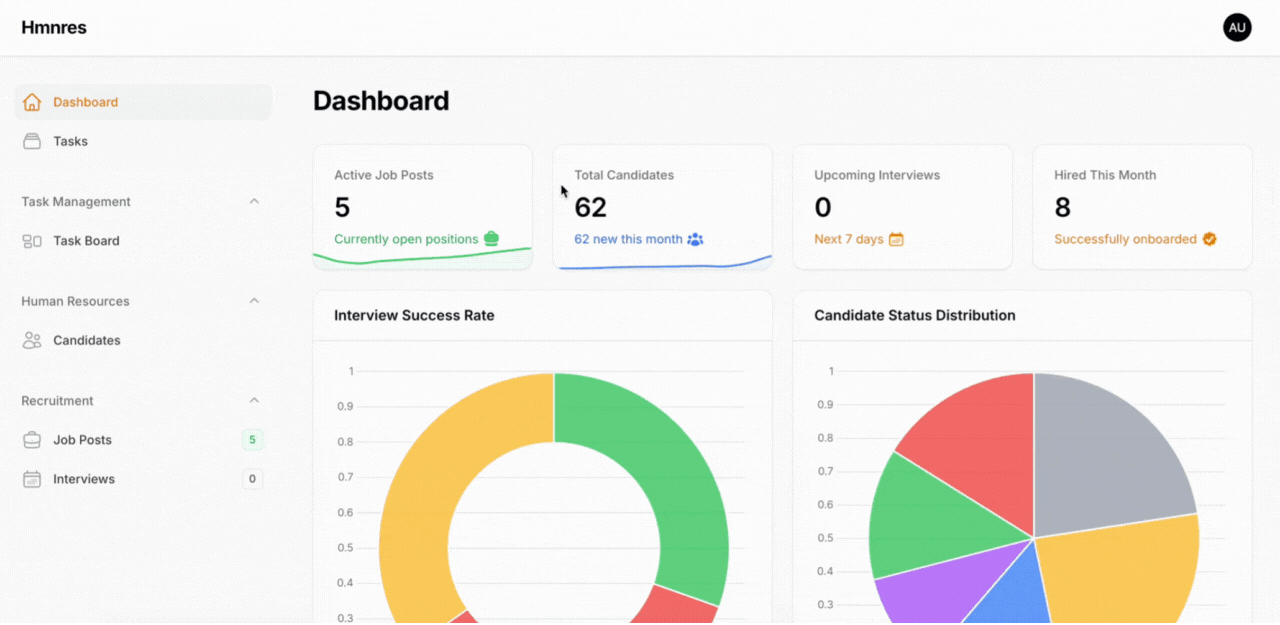1280x625 pixels.
Task: Click the Dashboard page title
Action: coord(381,101)
